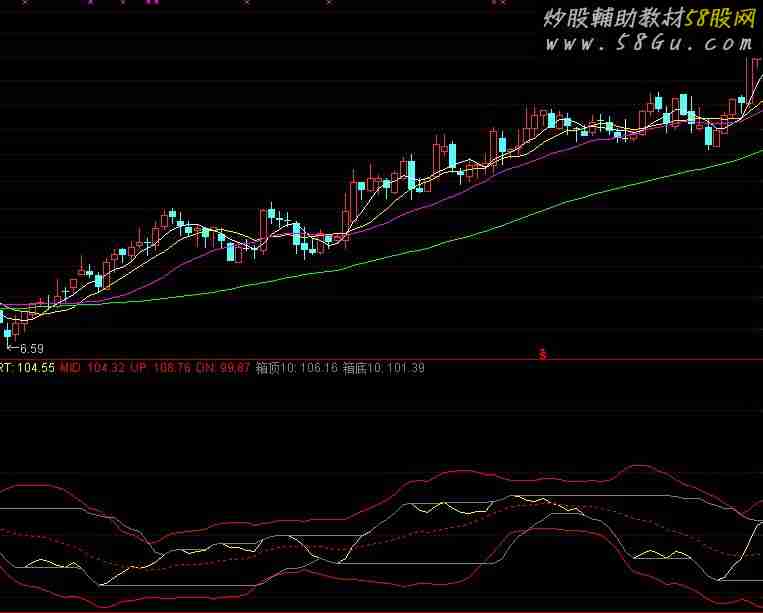The width and height of the screenshot is (763, 613).
Task: Click the arrow beside the 6.59 low
Action: (12, 347)
